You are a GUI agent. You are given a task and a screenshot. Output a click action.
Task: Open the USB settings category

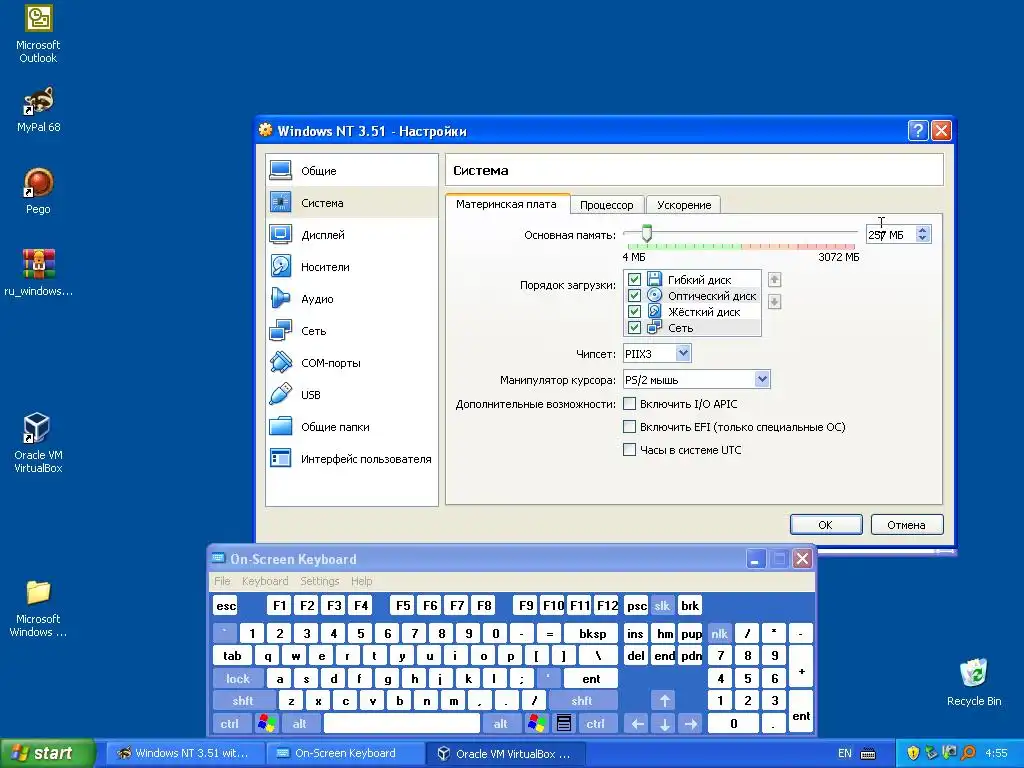[x=351, y=394]
